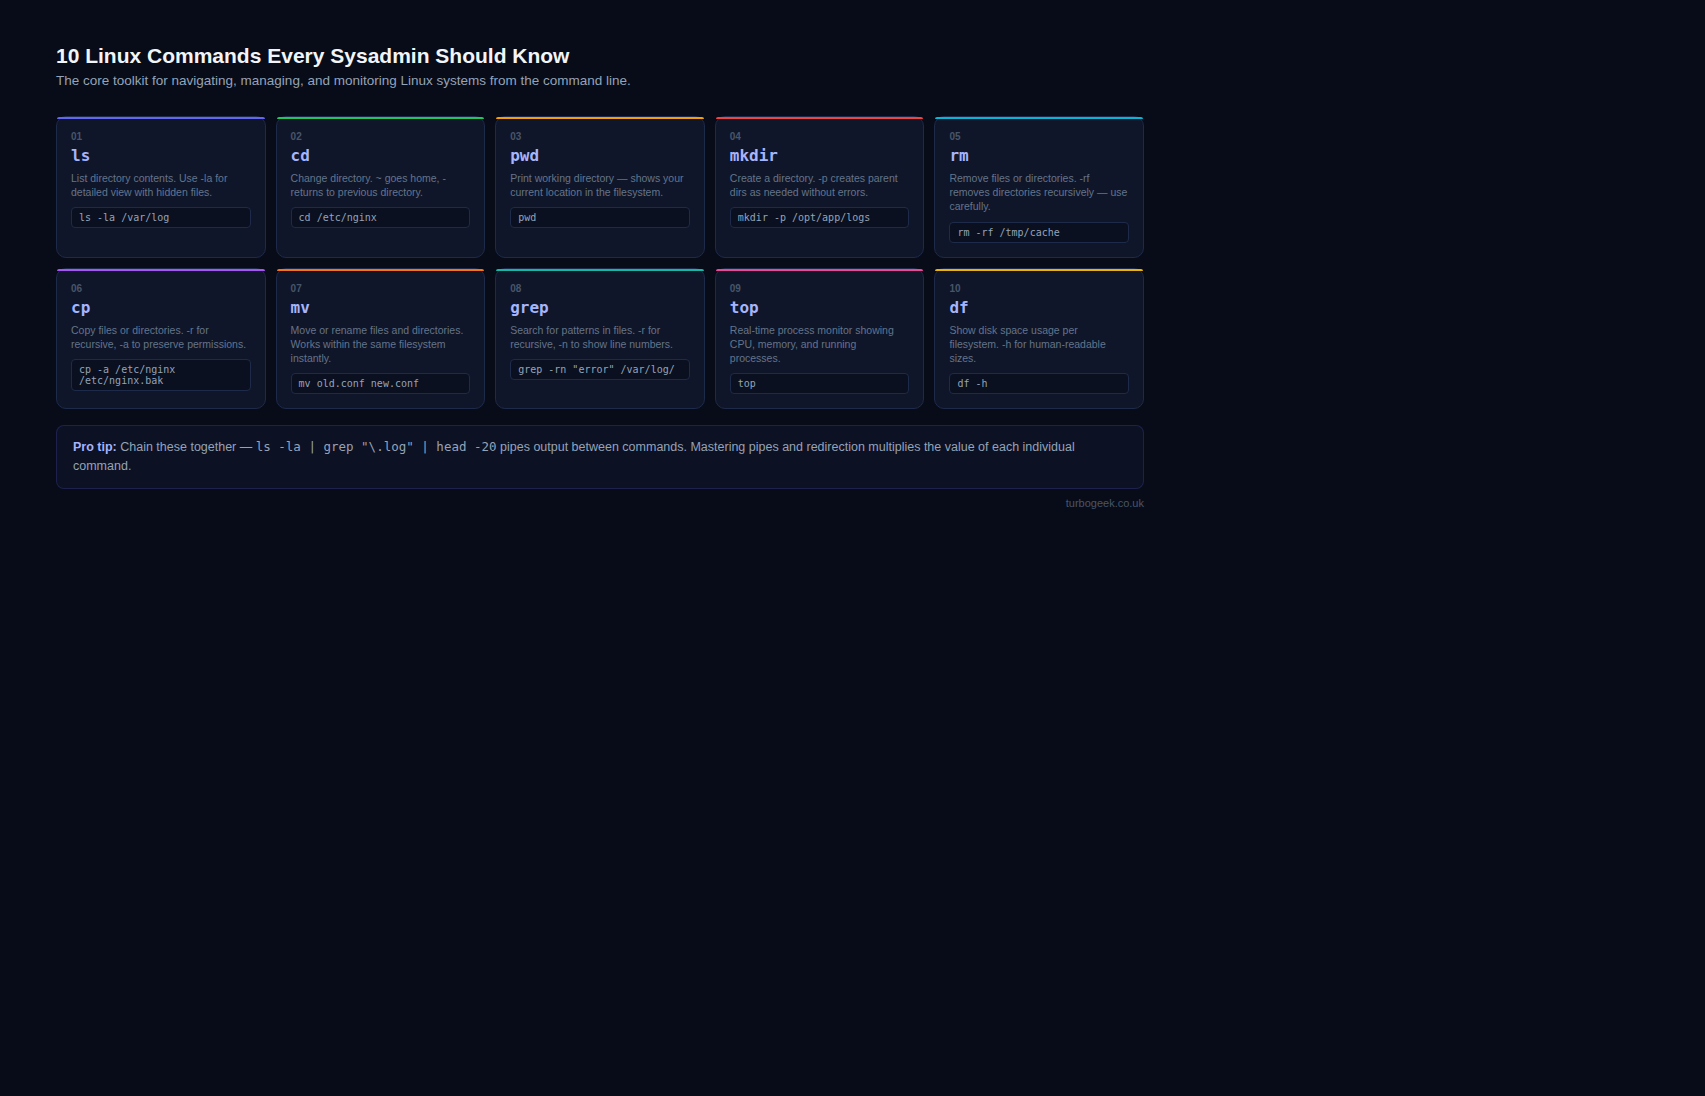Click the 'pwd' command heading

coord(524,156)
